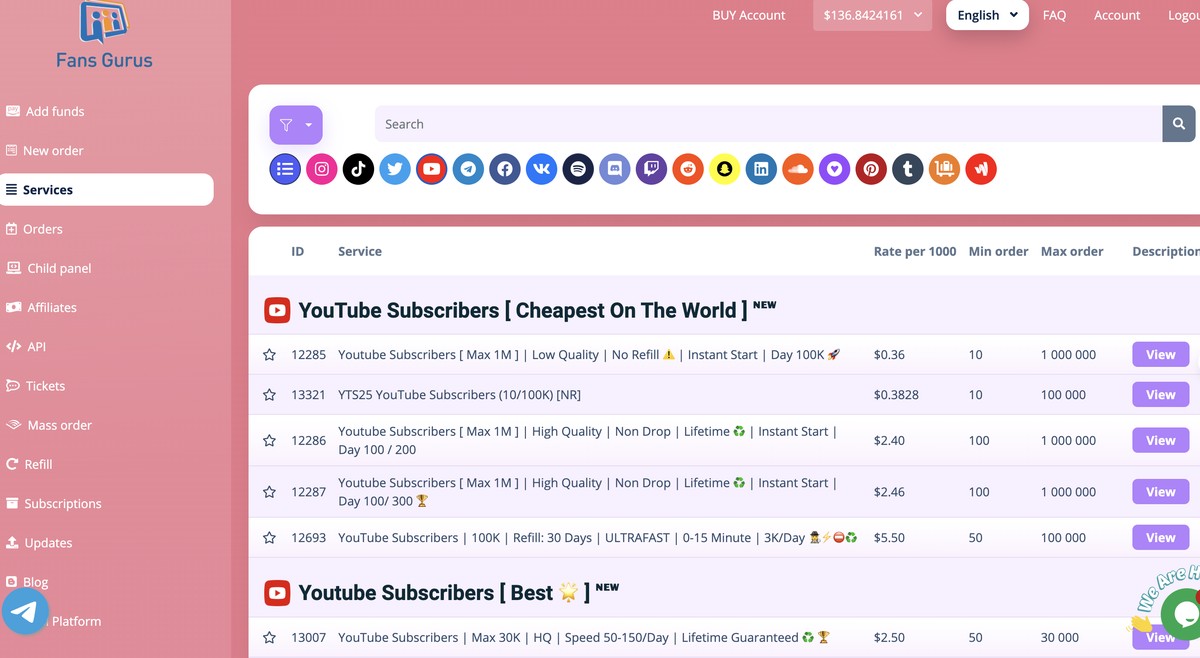View description for service 12285
This screenshot has width=1200, height=658.
point(1160,355)
